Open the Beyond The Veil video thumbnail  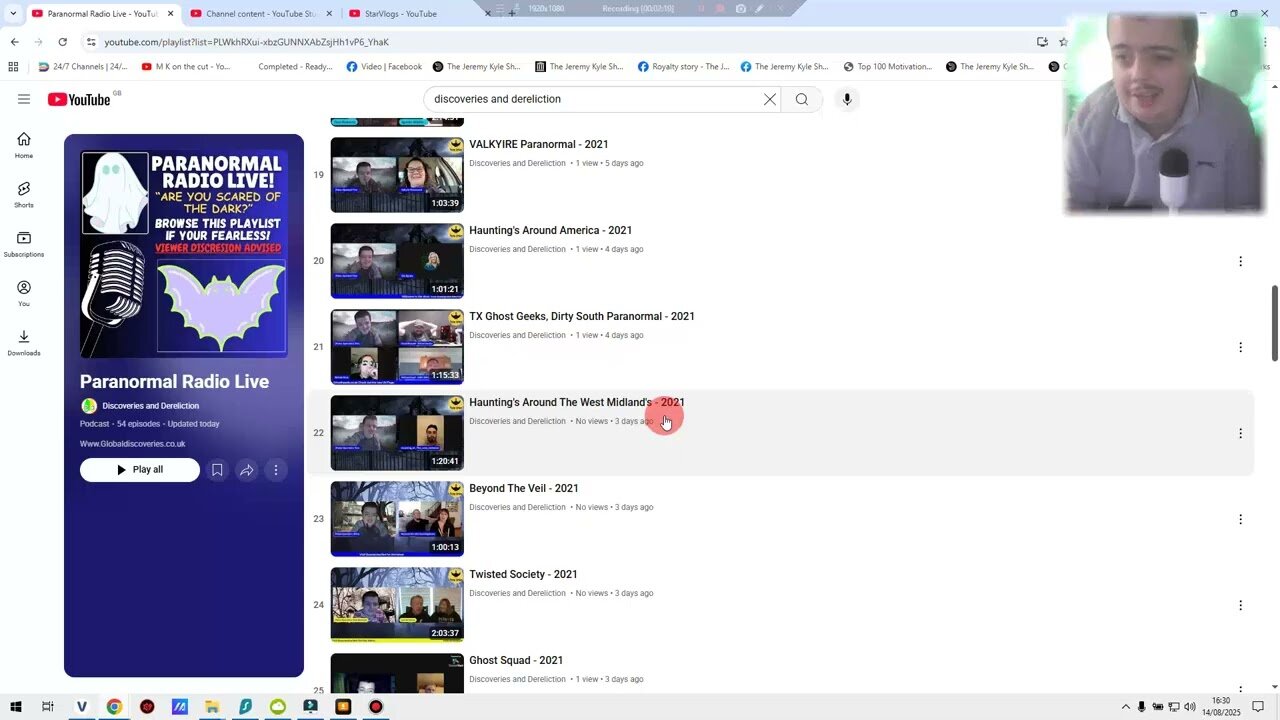[397, 519]
